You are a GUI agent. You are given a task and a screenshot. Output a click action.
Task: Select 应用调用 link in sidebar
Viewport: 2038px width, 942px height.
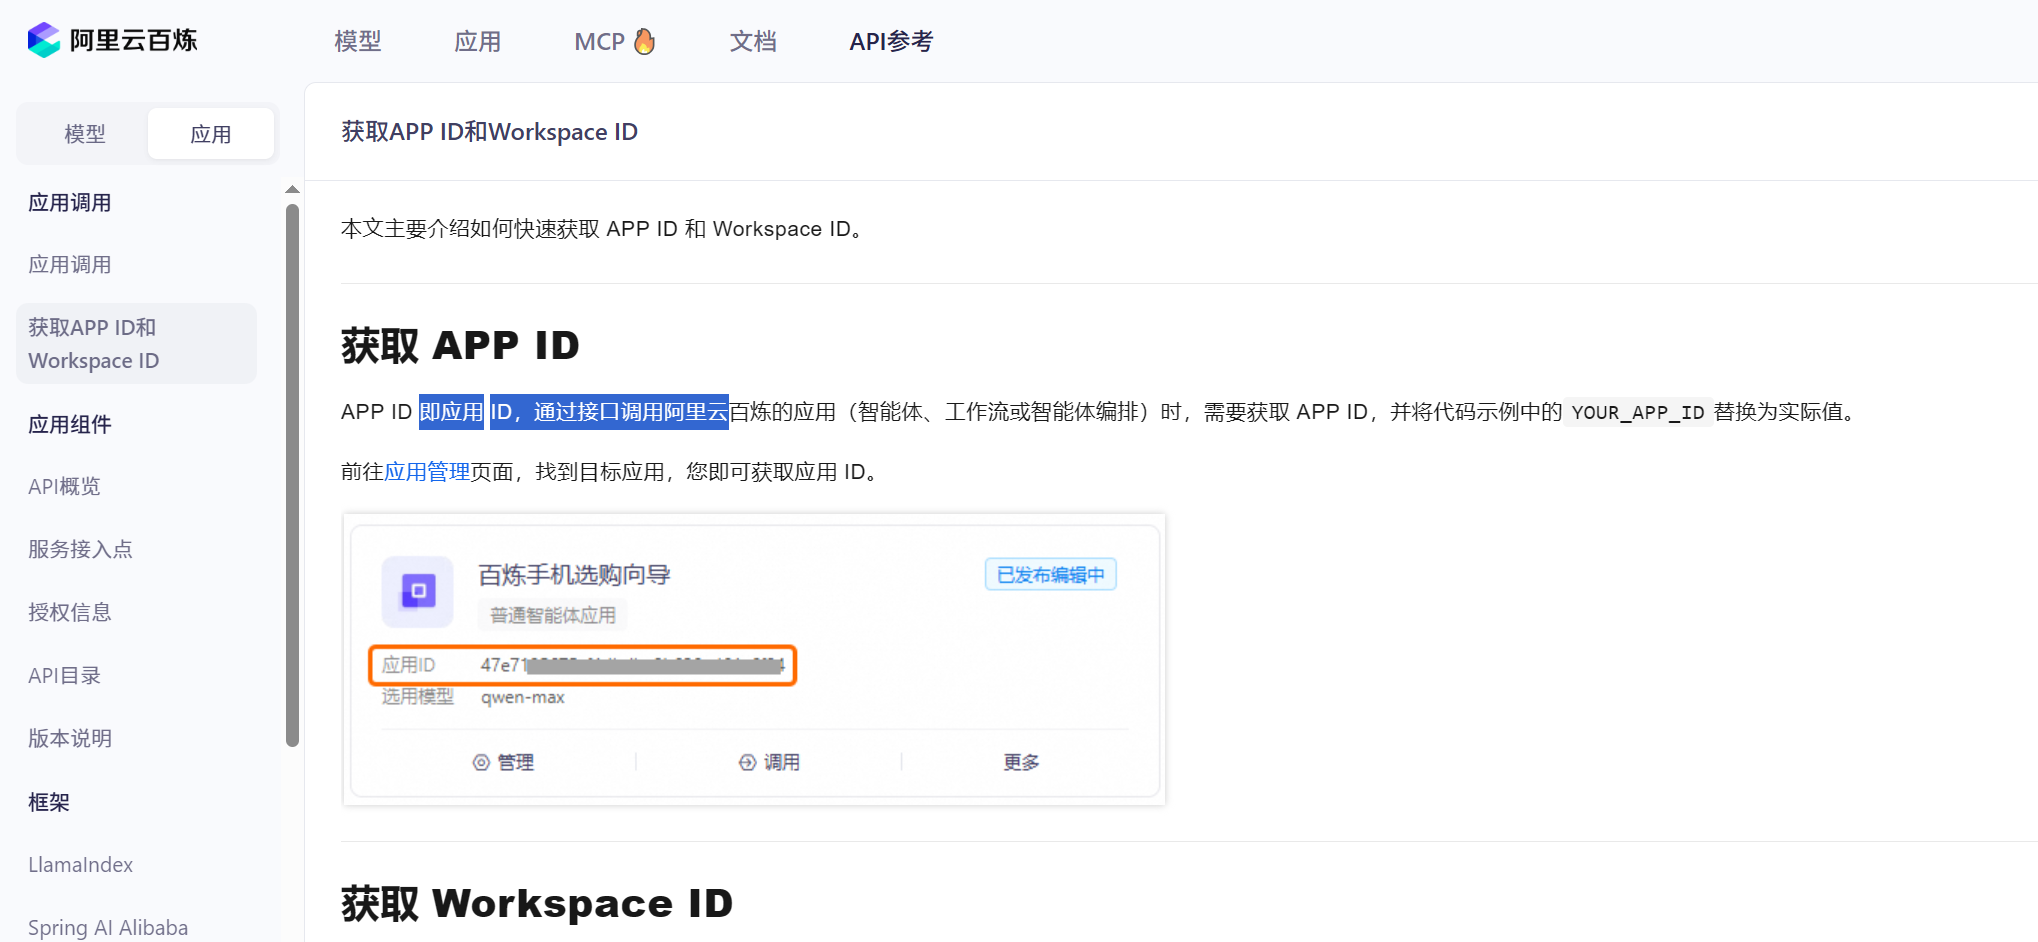point(70,265)
